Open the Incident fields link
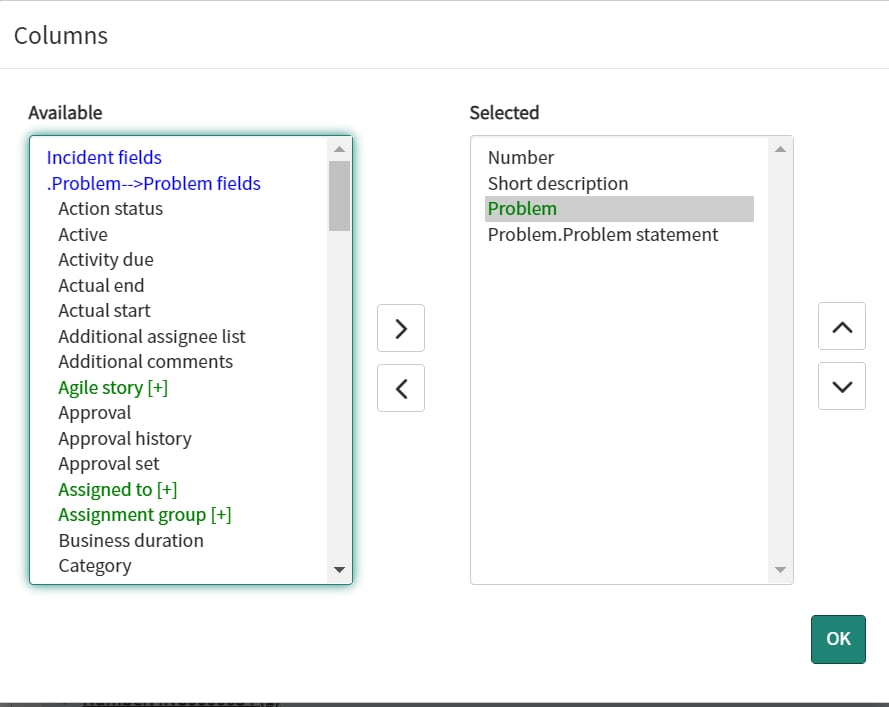This screenshot has height=707, width=889. (x=103, y=157)
